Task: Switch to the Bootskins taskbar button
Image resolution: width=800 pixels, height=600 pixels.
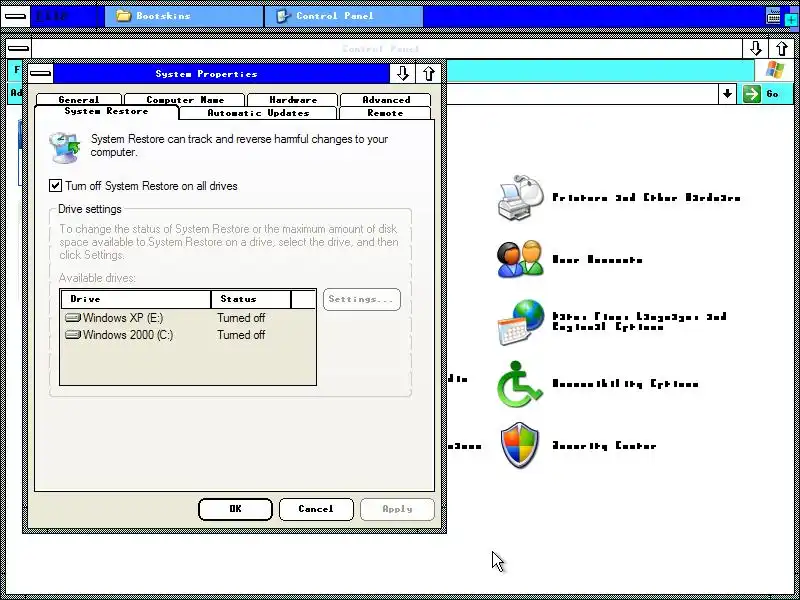Action: tap(184, 16)
